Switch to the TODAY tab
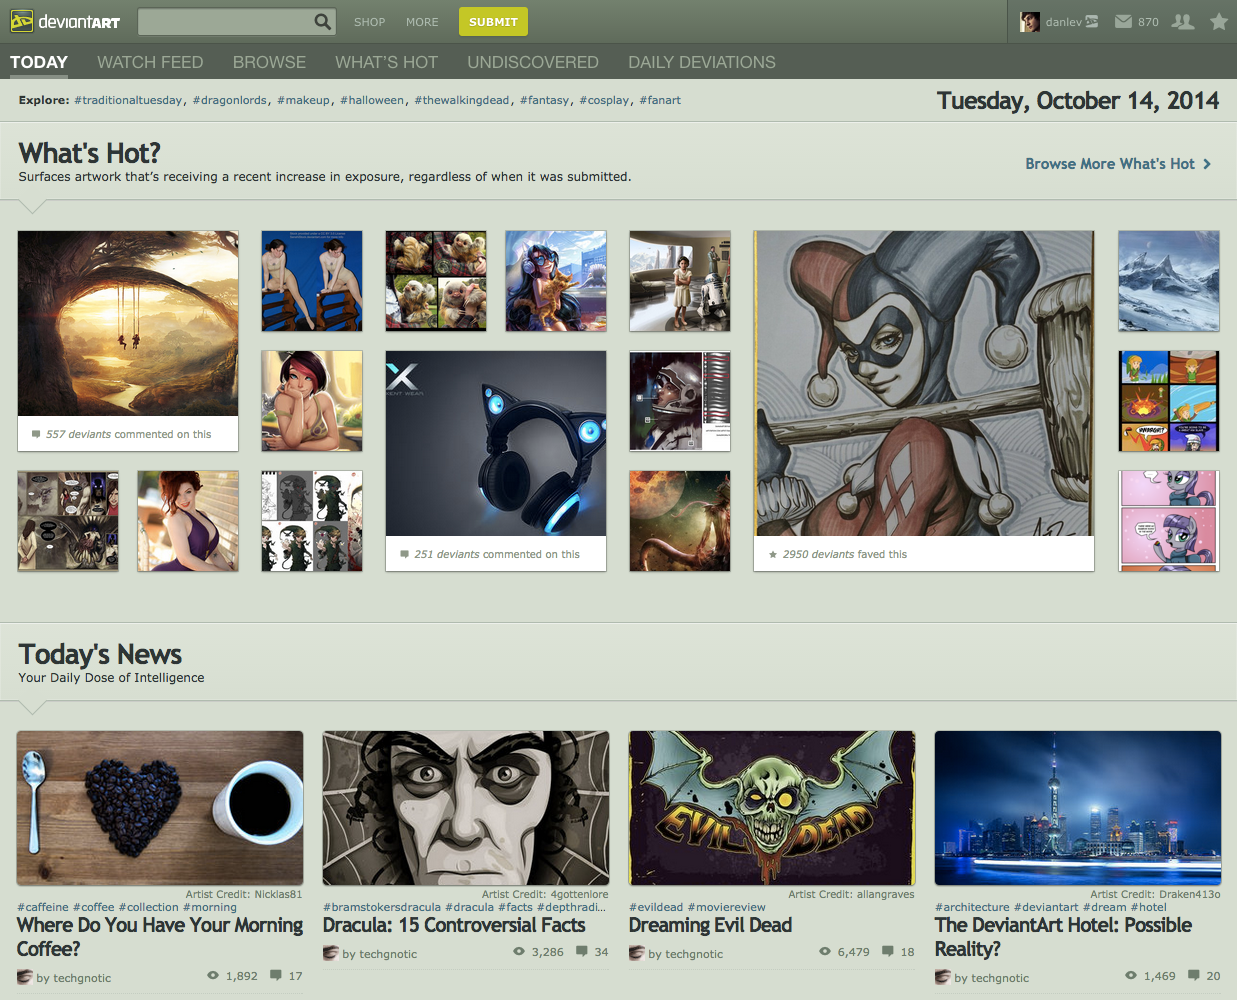The image size is (1237, 1000). tap(39, 62)
